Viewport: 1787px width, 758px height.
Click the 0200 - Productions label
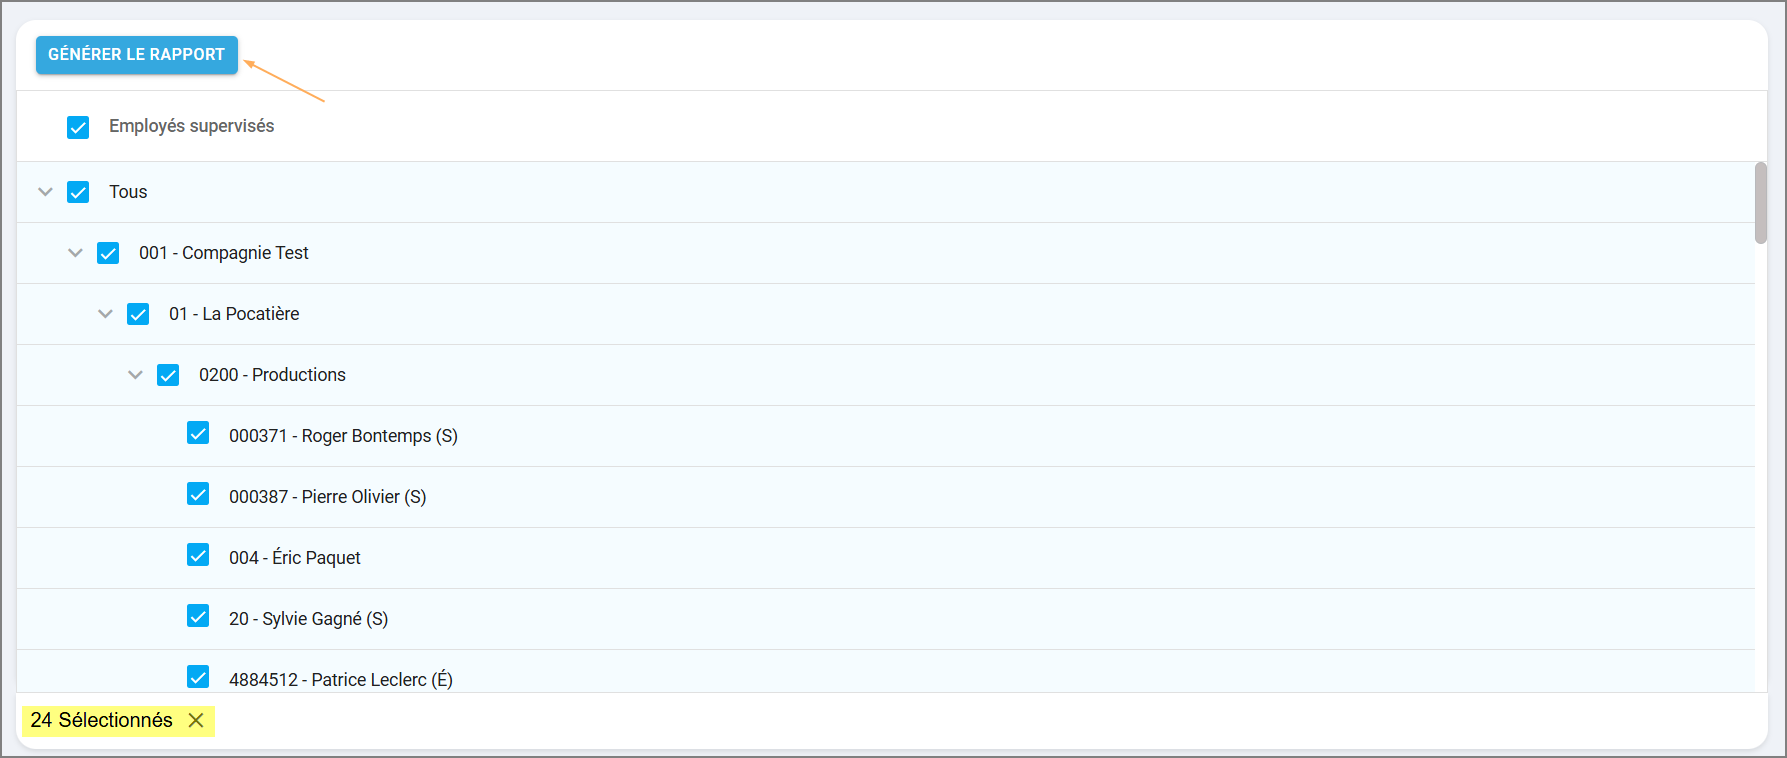272,375
